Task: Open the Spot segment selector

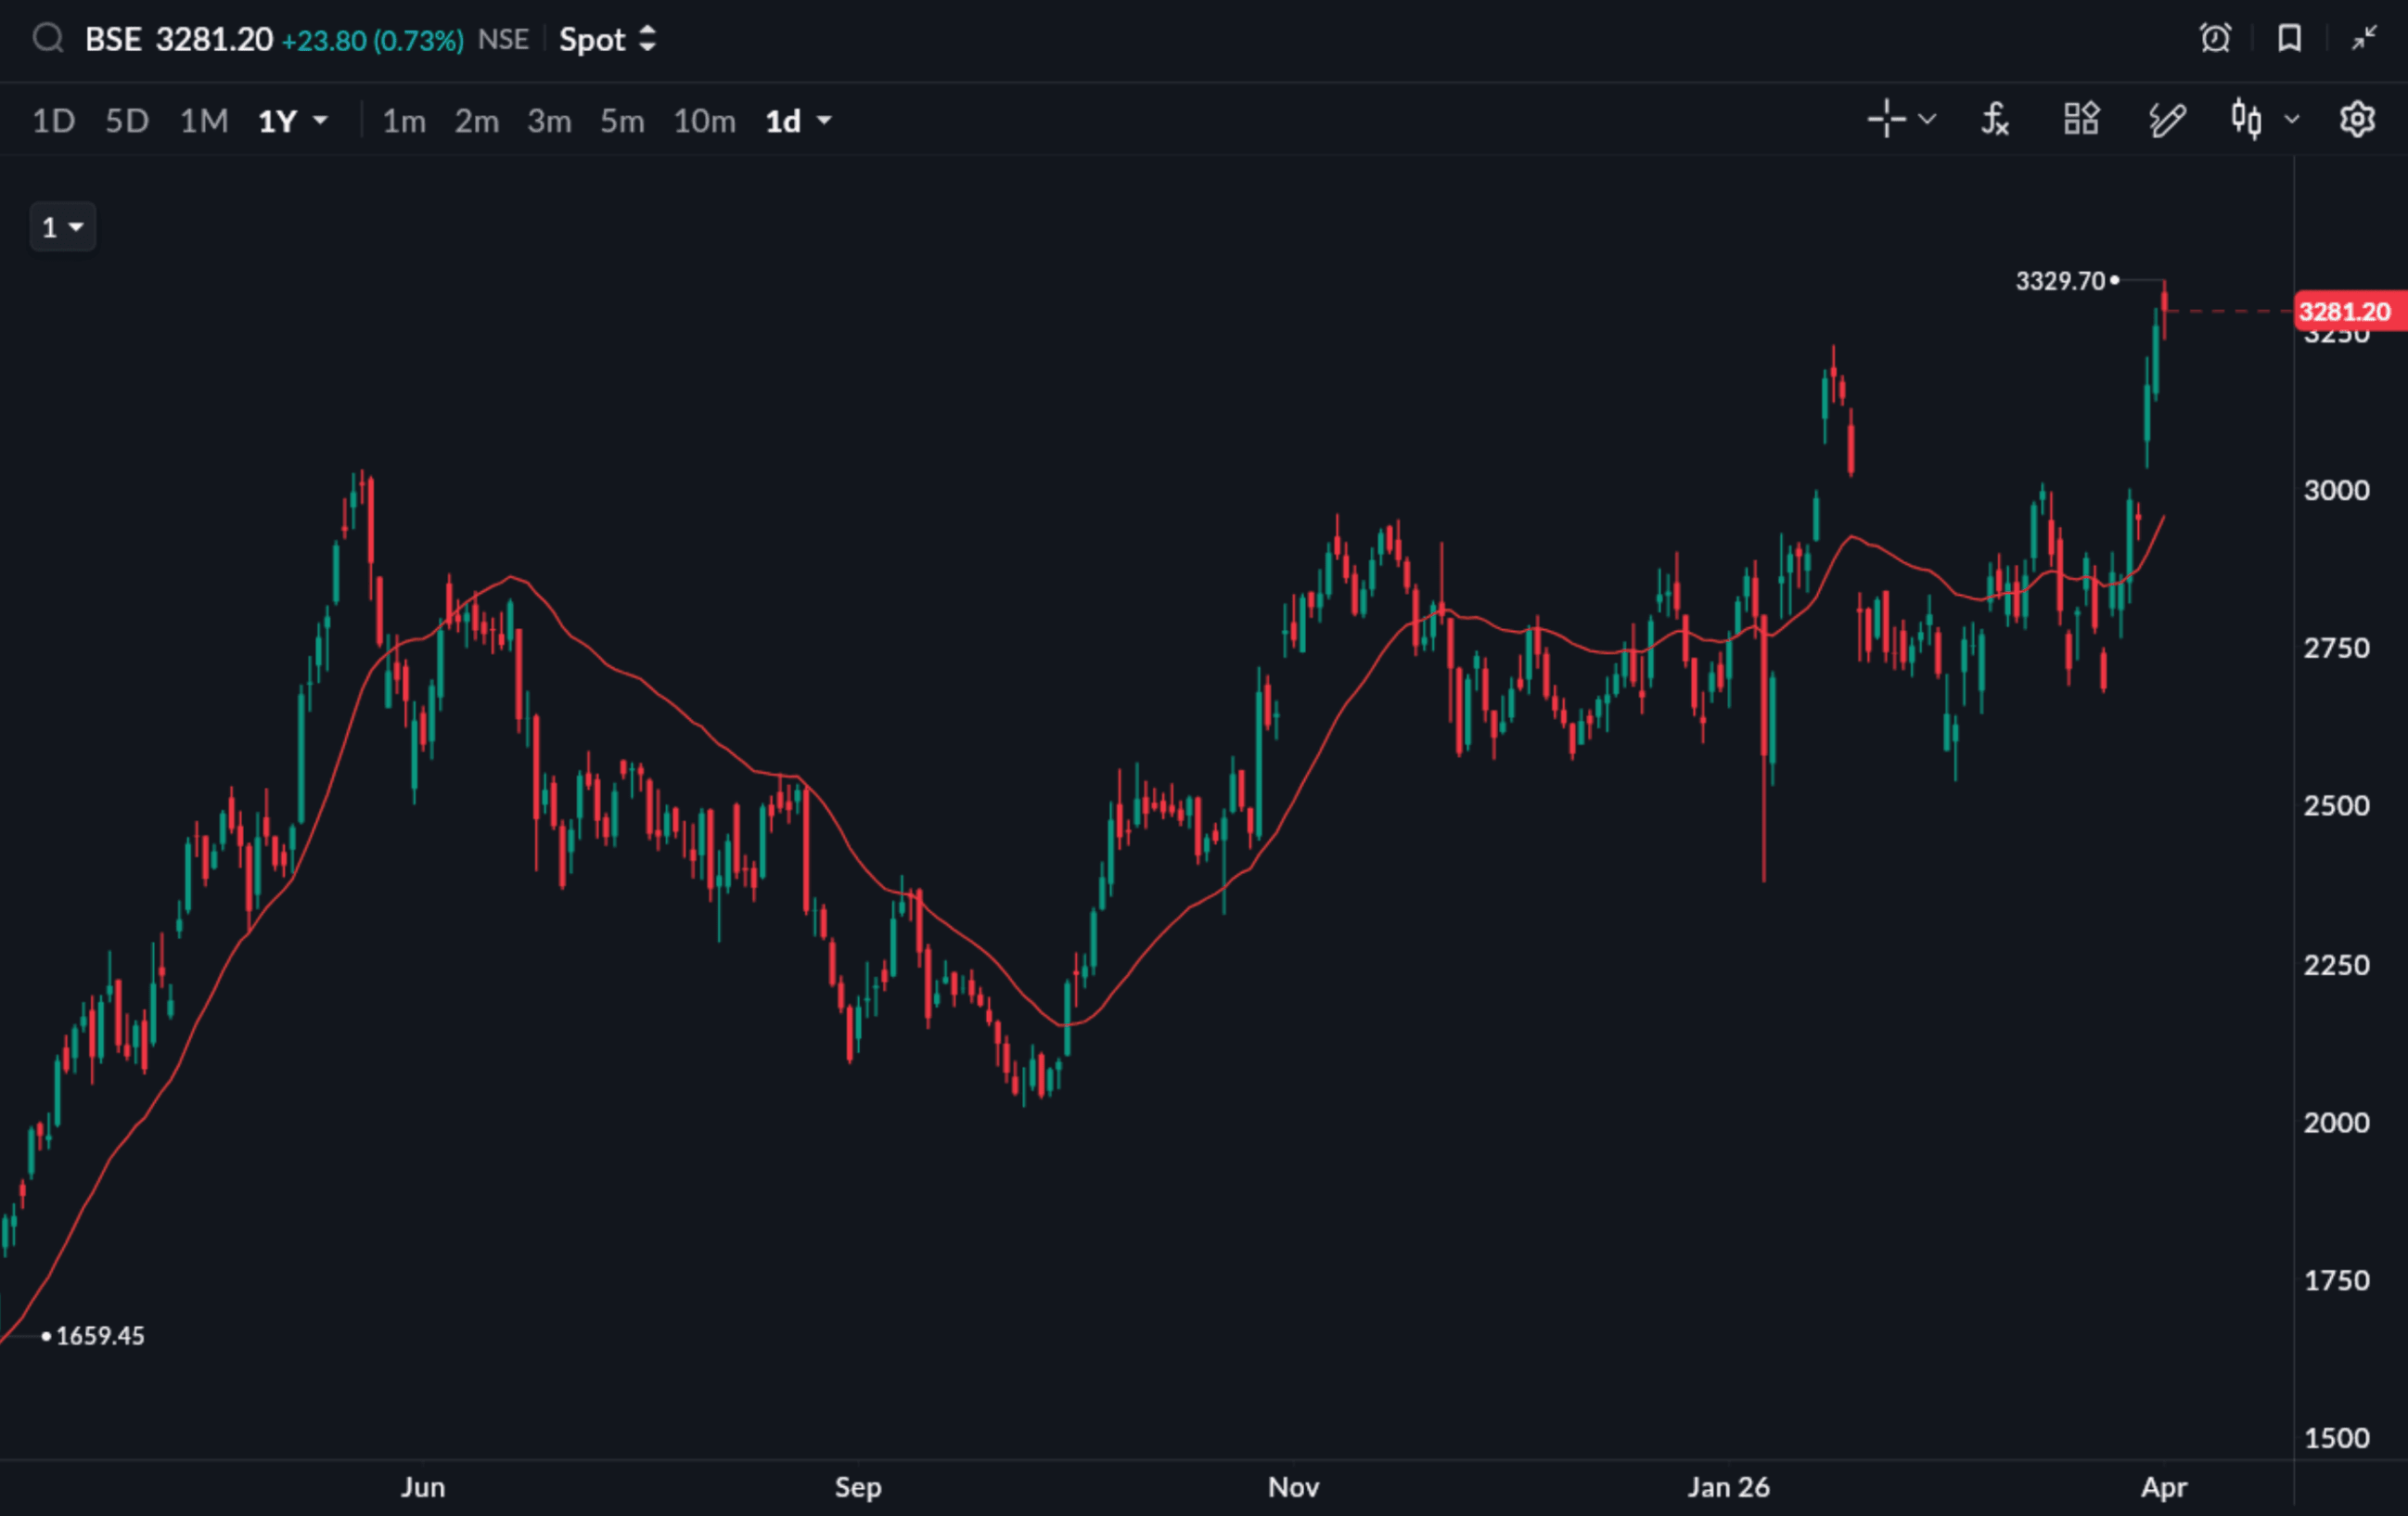Action: tap(607, 40)
